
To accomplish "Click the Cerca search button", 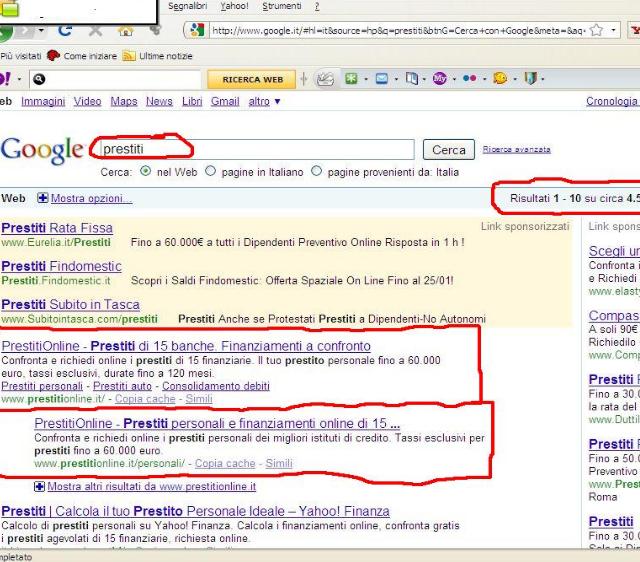I will pyautogui.click(x=449, y=149).
